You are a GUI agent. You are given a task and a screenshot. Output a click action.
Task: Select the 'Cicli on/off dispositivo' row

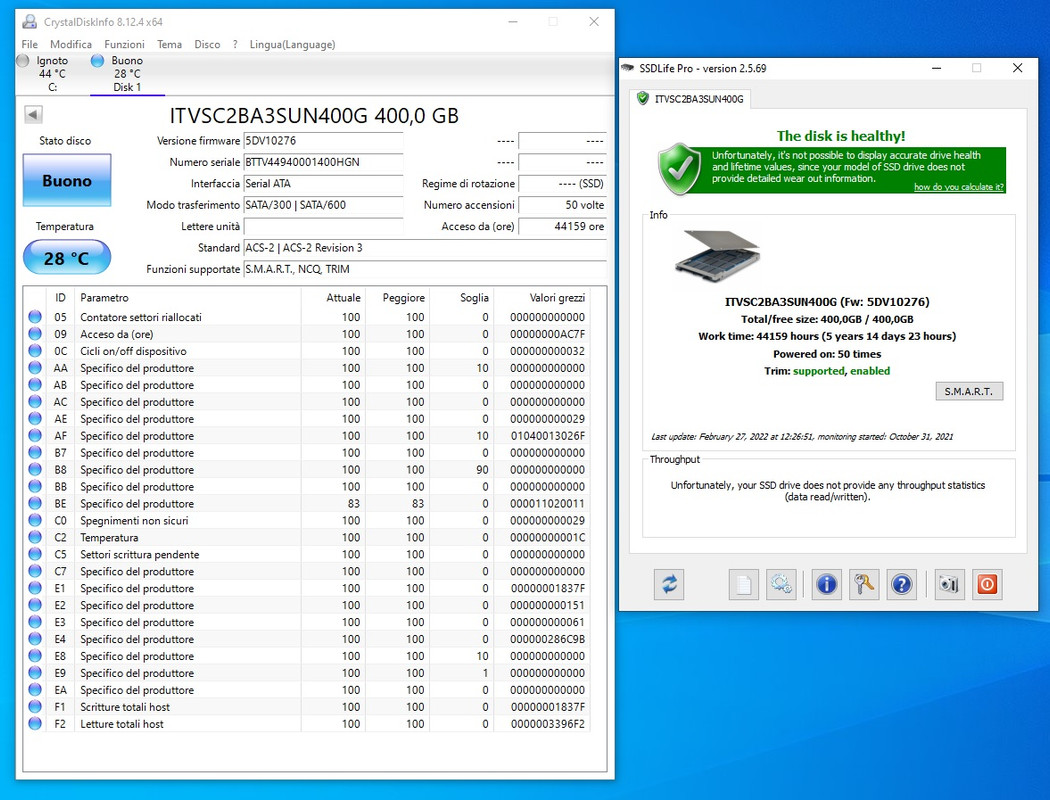(307, 351)
